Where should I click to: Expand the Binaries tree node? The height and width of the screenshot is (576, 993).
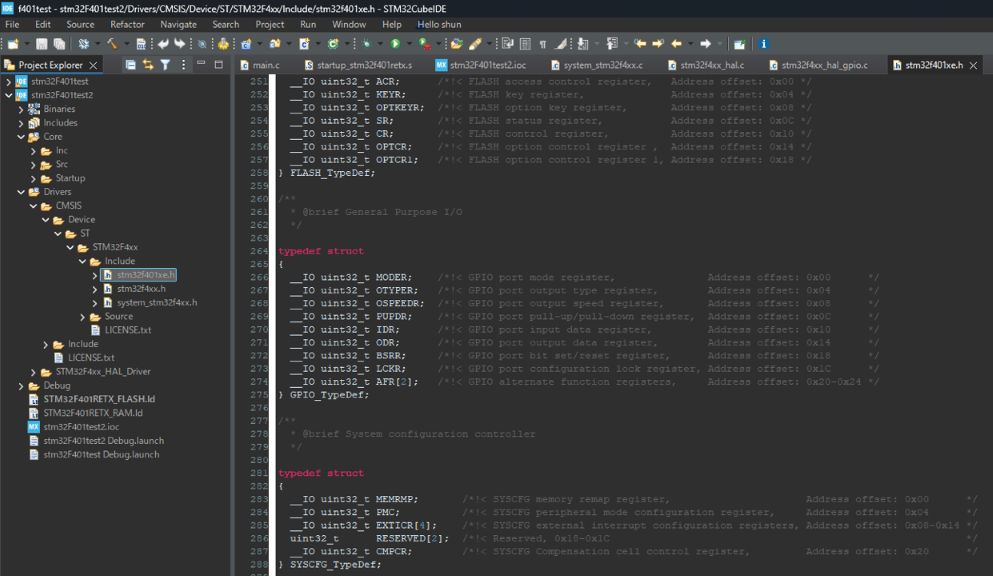pos(21,108)
